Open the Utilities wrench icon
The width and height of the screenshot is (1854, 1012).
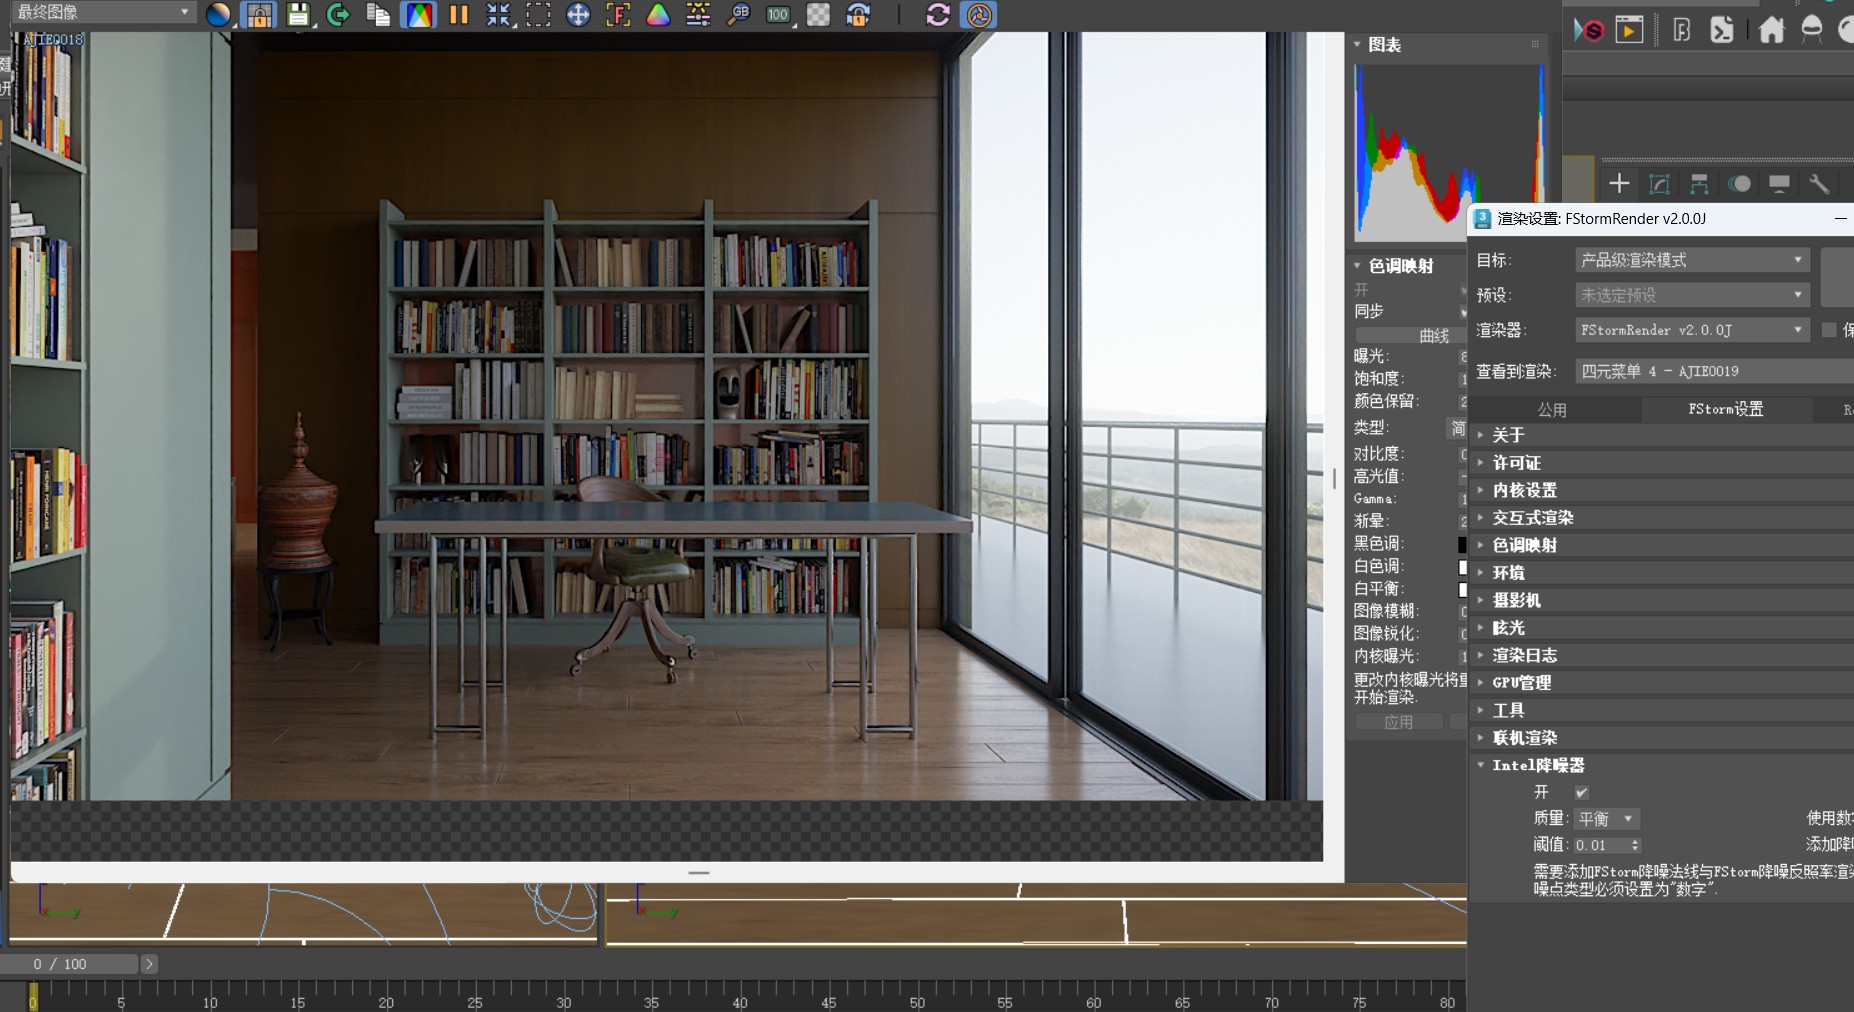[1819, 184]
